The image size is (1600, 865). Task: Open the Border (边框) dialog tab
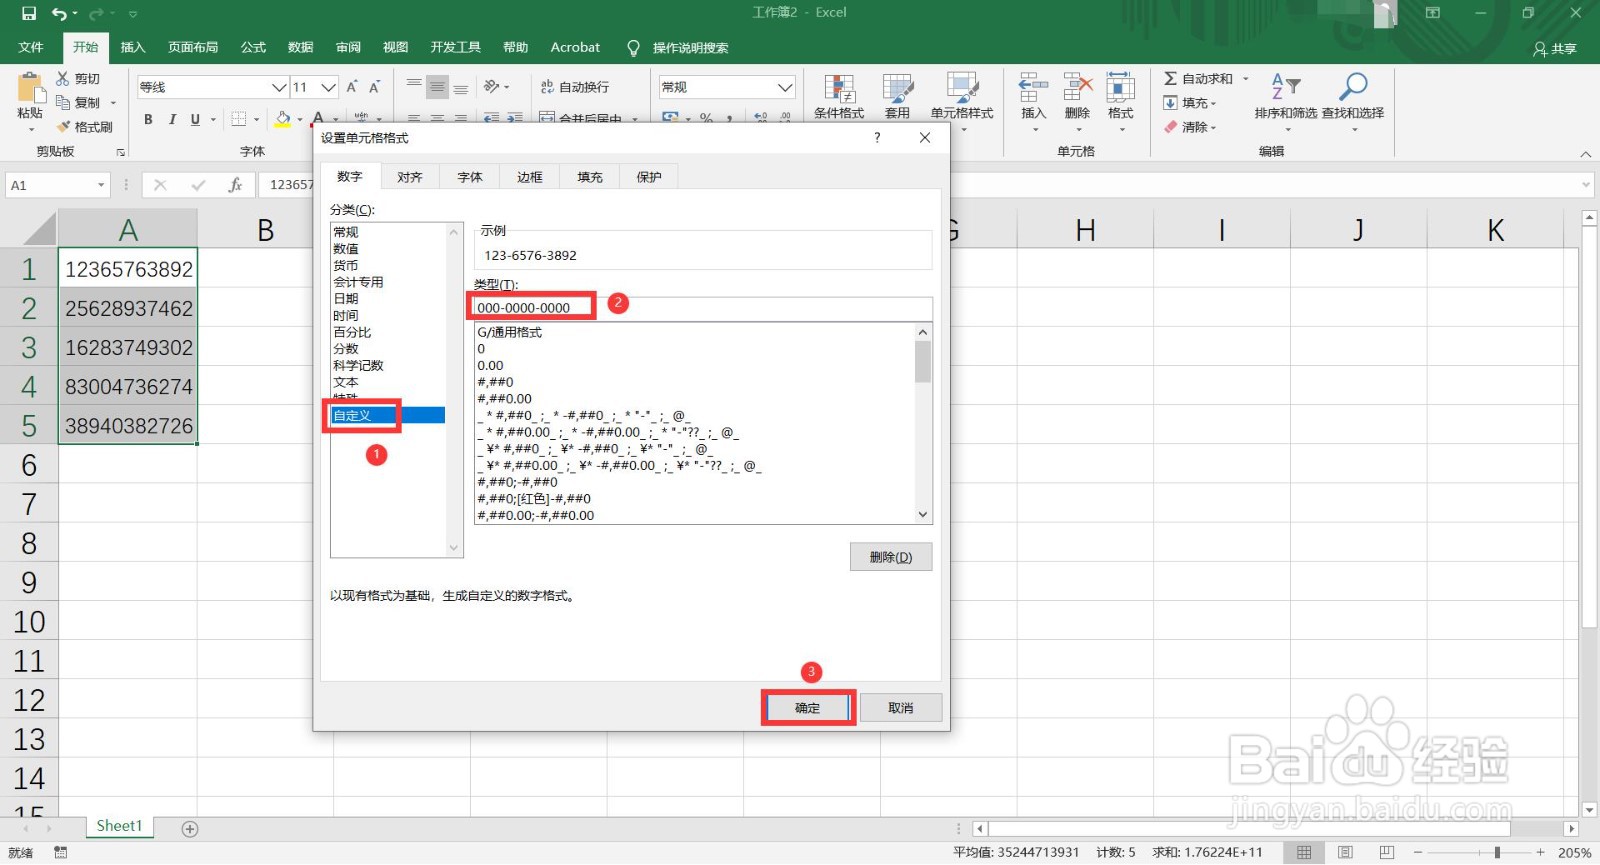[x=530, y=177]
